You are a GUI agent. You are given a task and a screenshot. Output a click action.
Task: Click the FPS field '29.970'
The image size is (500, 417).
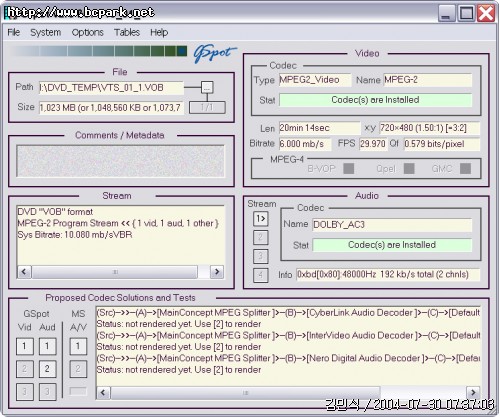373,144
